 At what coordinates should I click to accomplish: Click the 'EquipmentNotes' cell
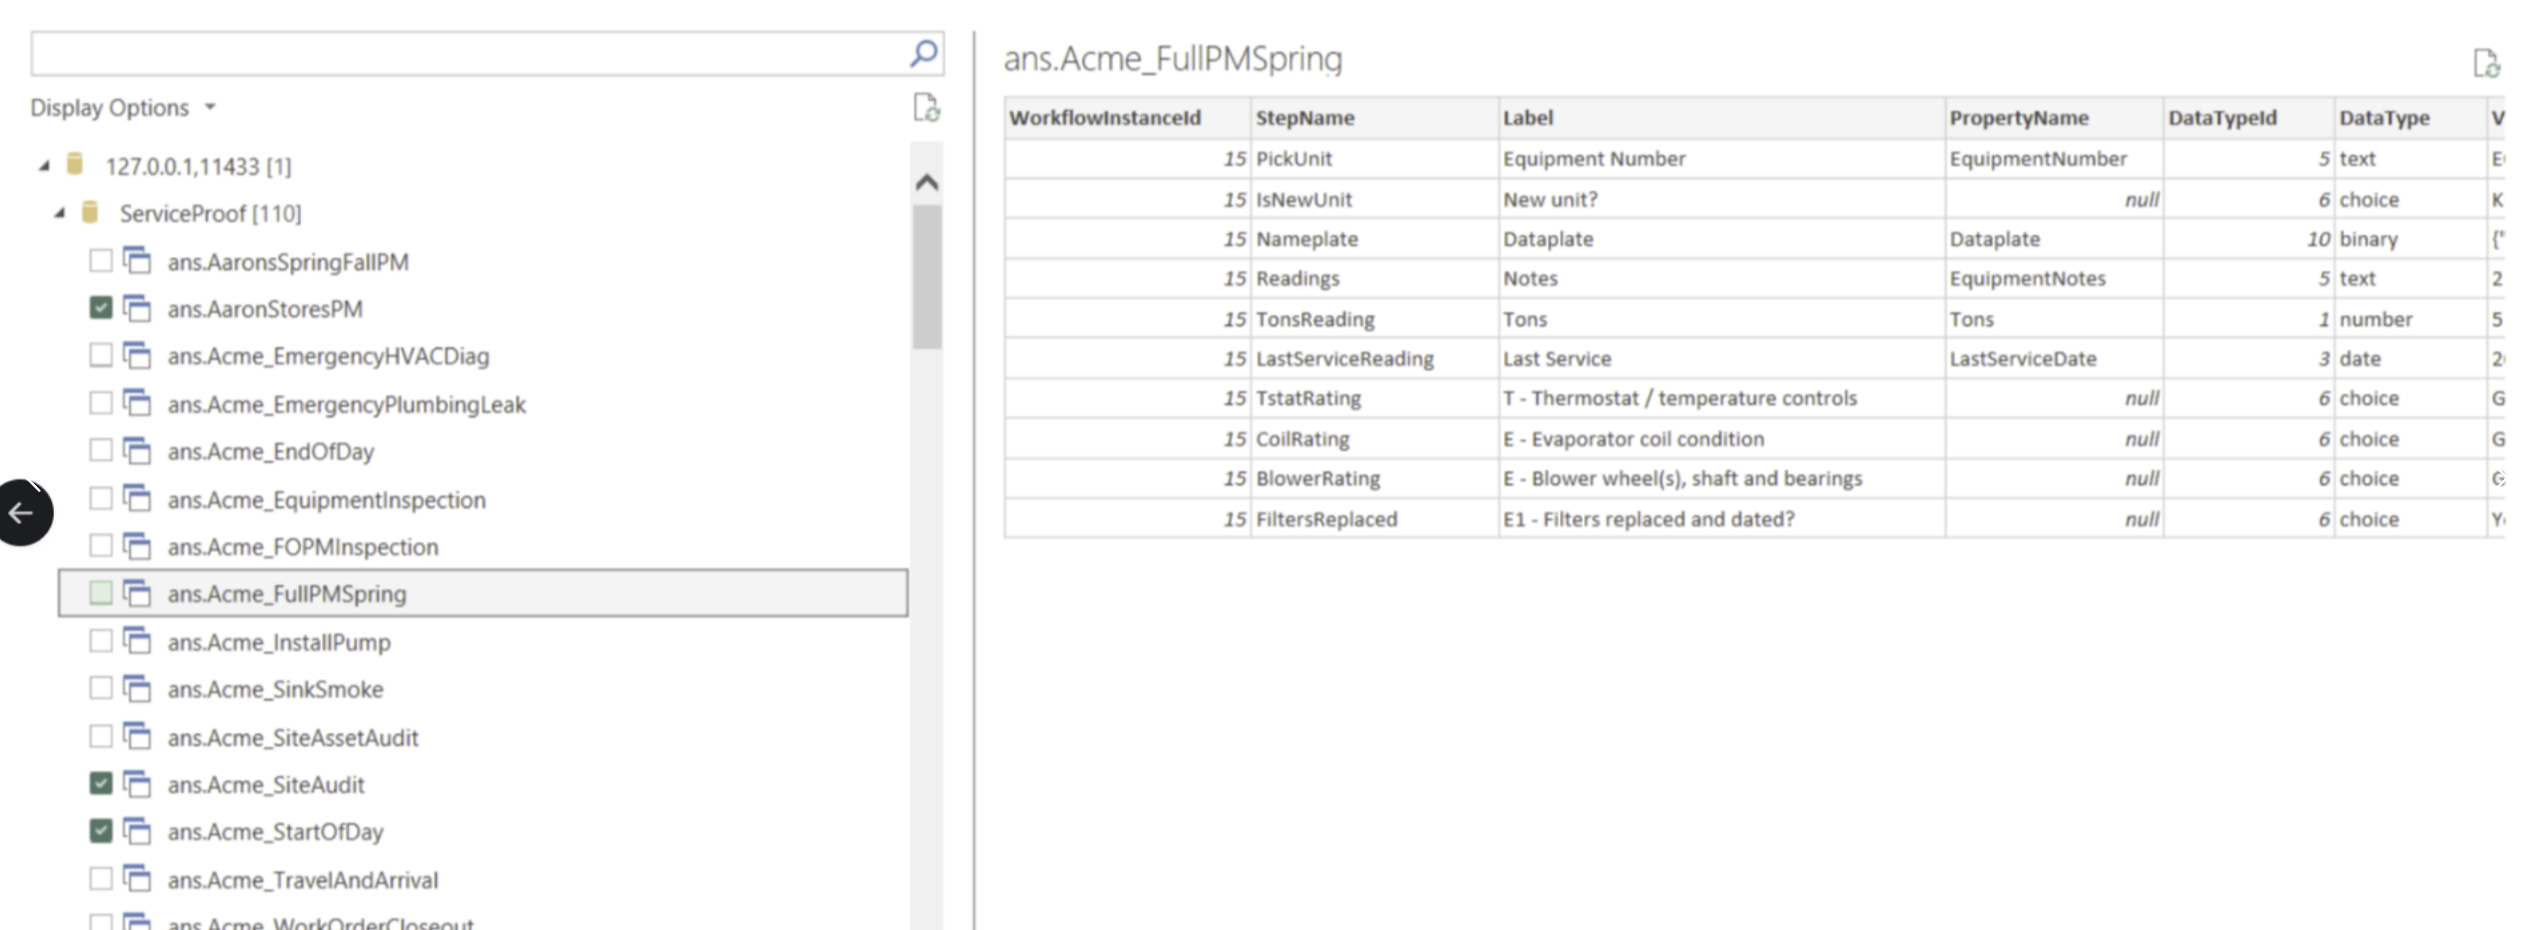[x=2054, y=279]
